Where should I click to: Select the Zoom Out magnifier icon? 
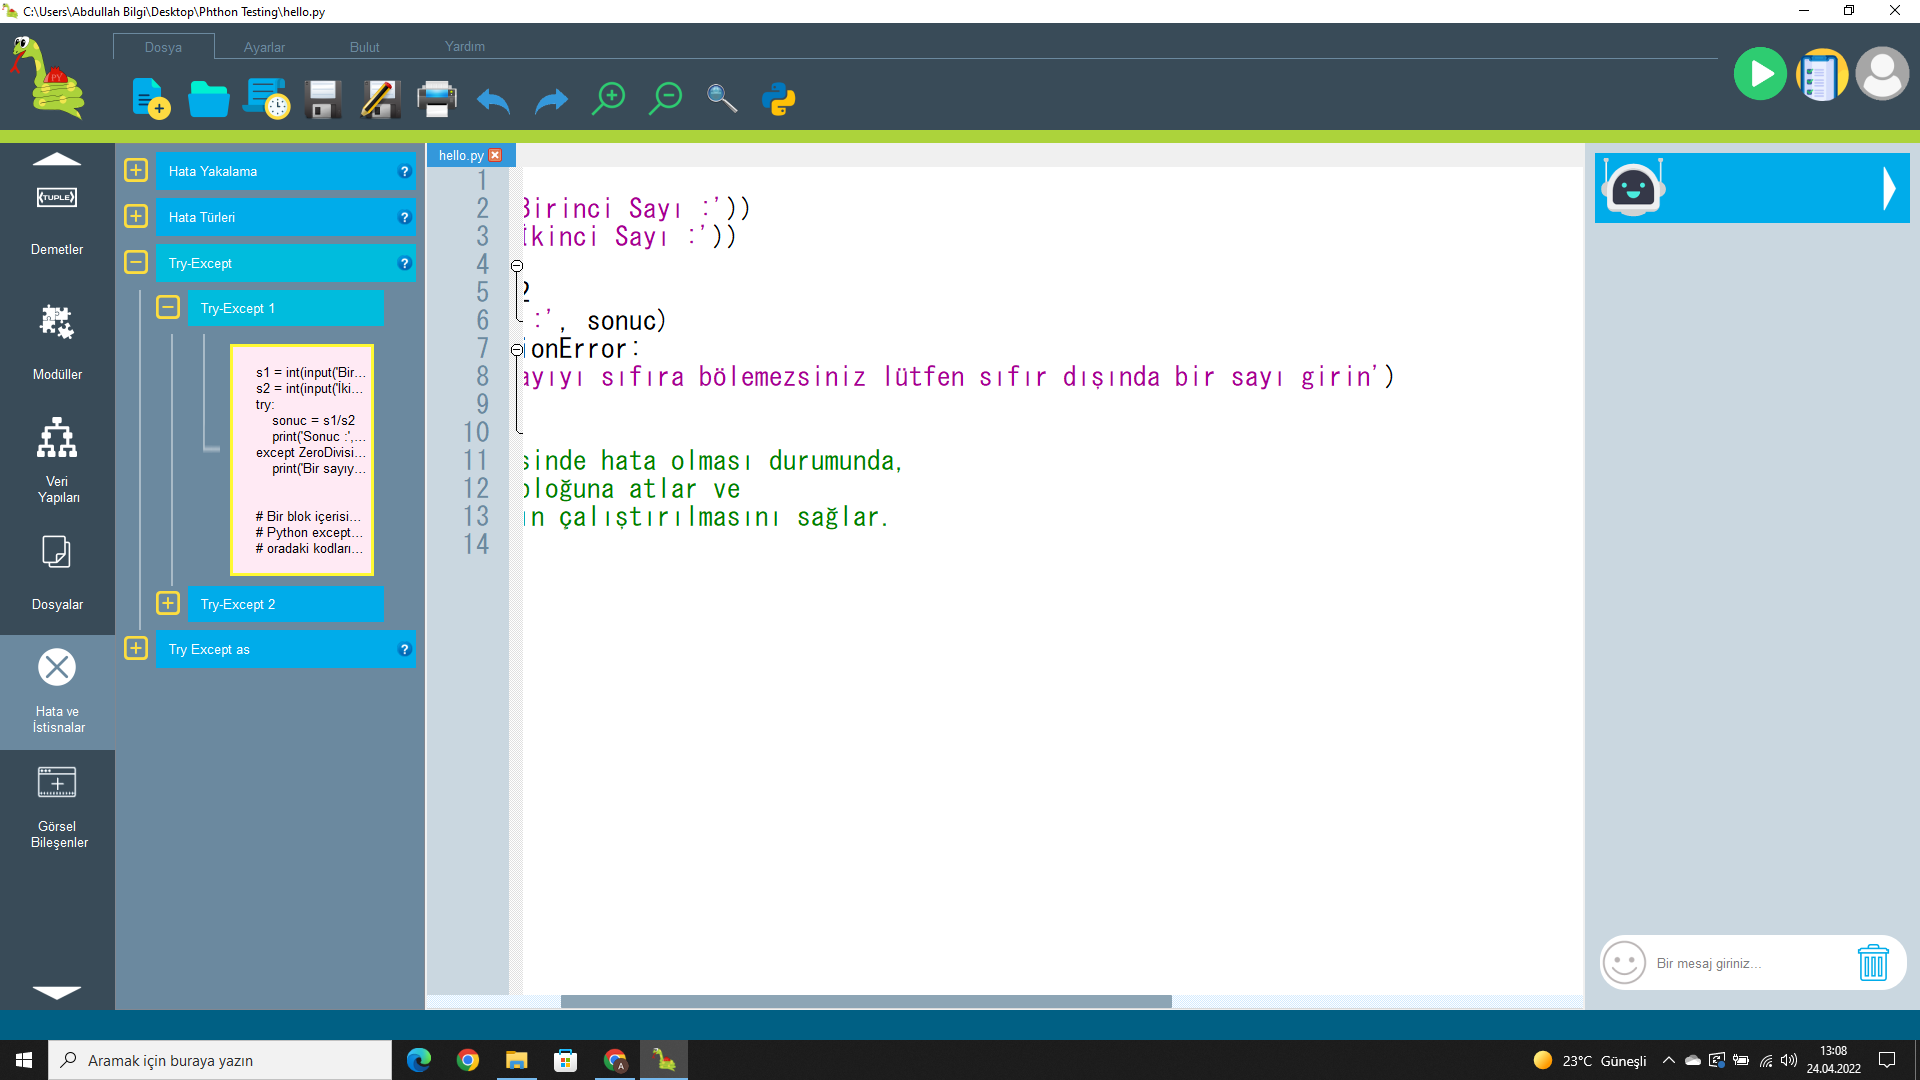coord(666,98)
